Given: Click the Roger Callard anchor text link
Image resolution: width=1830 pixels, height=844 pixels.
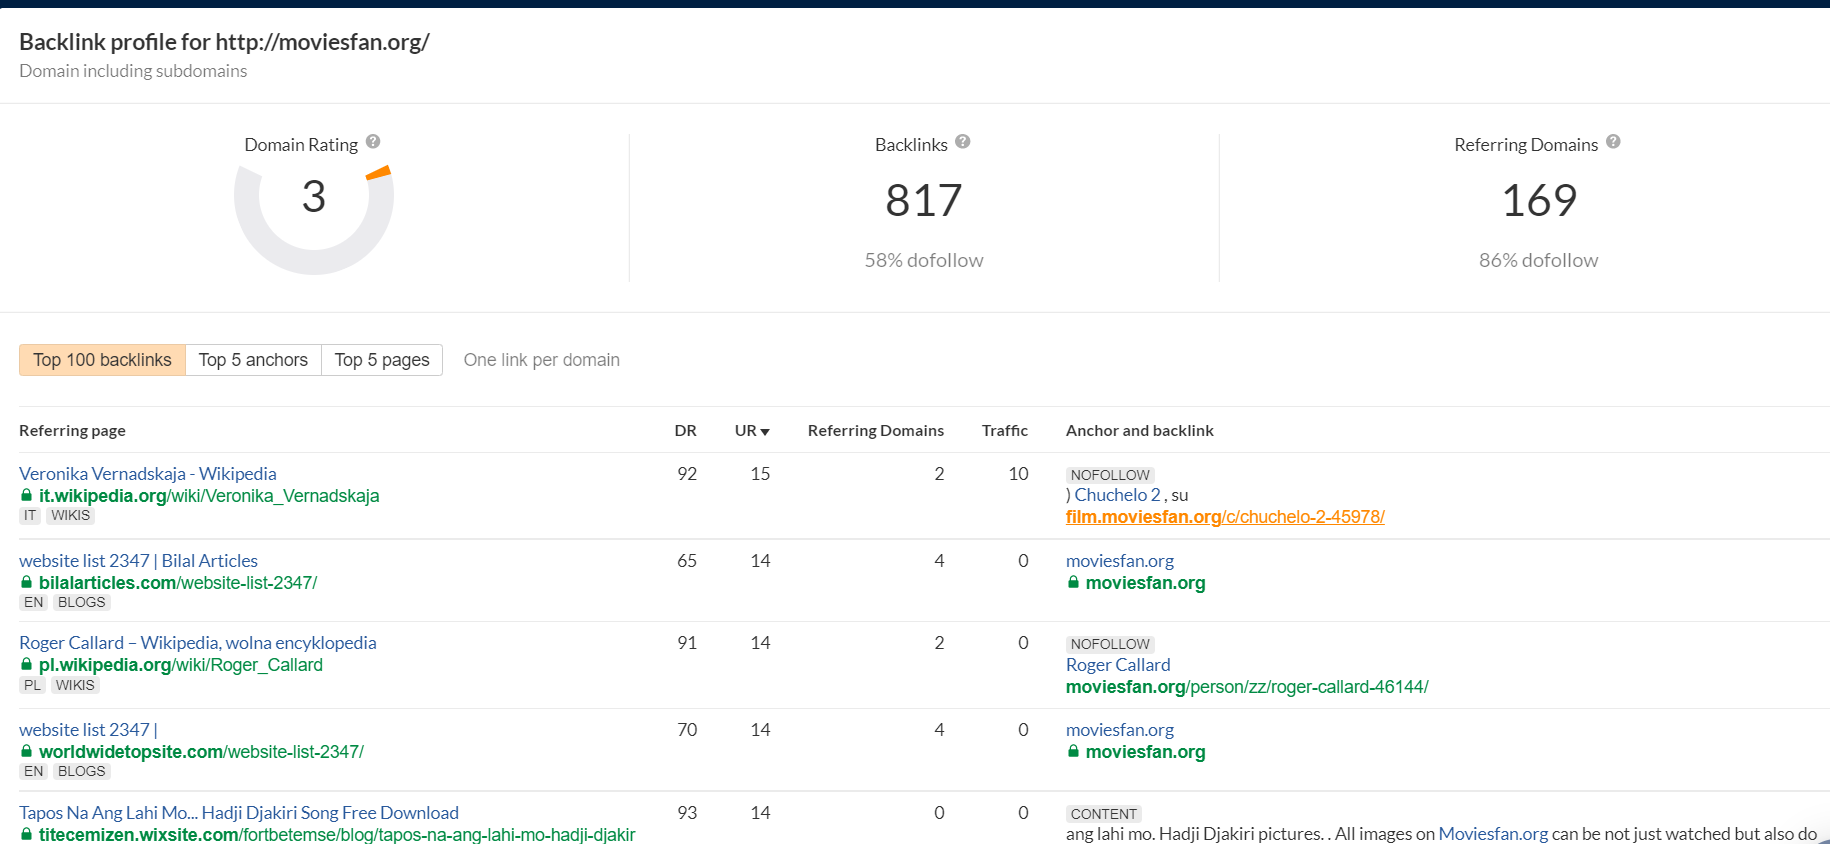Looking at the screenshot, I should click(x=1118, y=665).
